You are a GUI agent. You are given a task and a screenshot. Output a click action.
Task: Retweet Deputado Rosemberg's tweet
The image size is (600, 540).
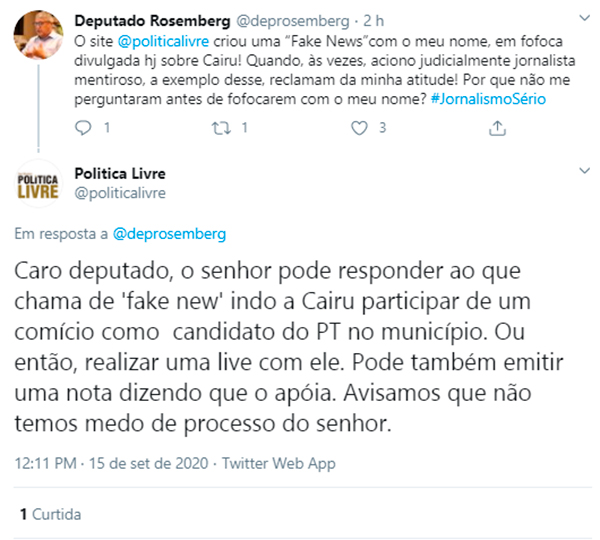pyautogui.click(x=224, y=128)
